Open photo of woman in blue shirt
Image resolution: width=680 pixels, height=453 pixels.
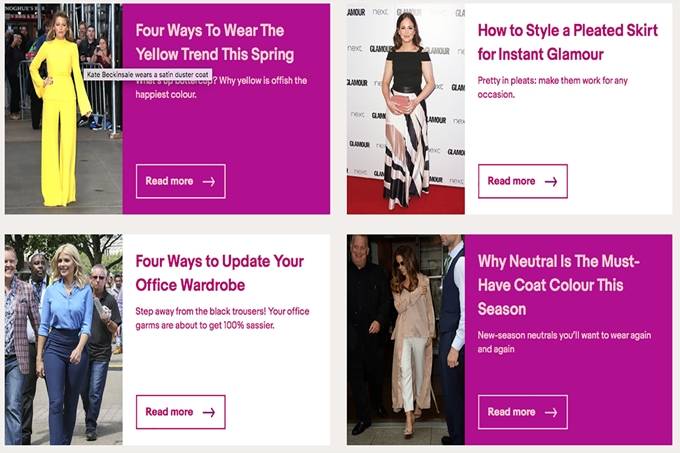click(63, 340)
